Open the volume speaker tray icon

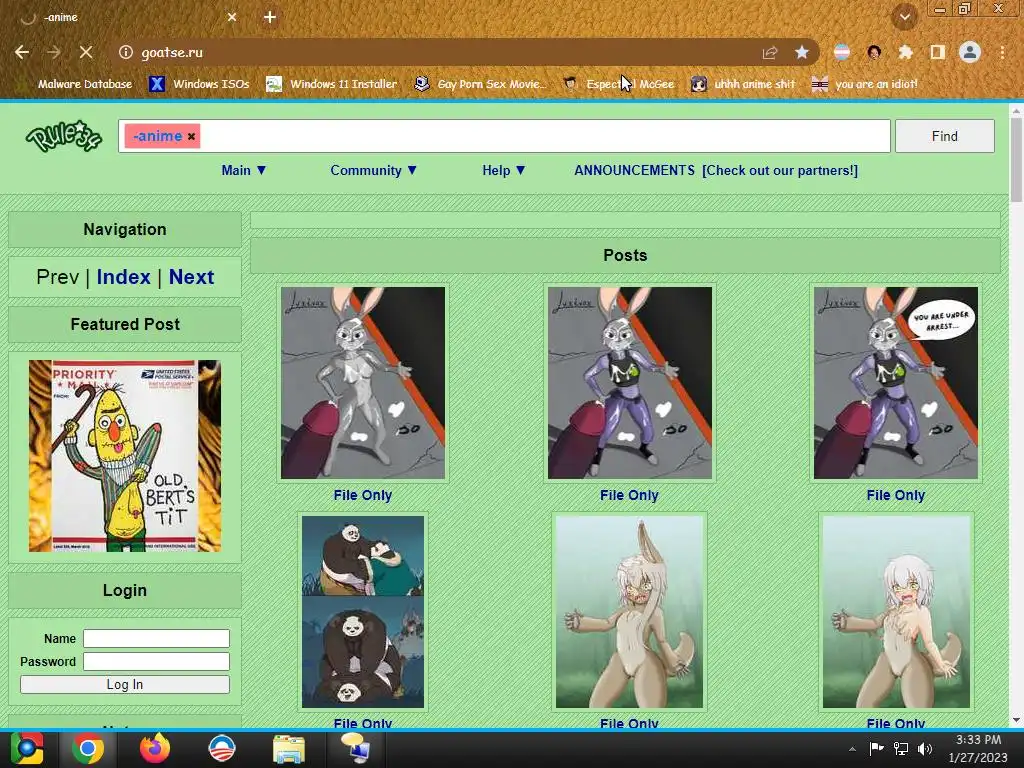coord(925,748)
